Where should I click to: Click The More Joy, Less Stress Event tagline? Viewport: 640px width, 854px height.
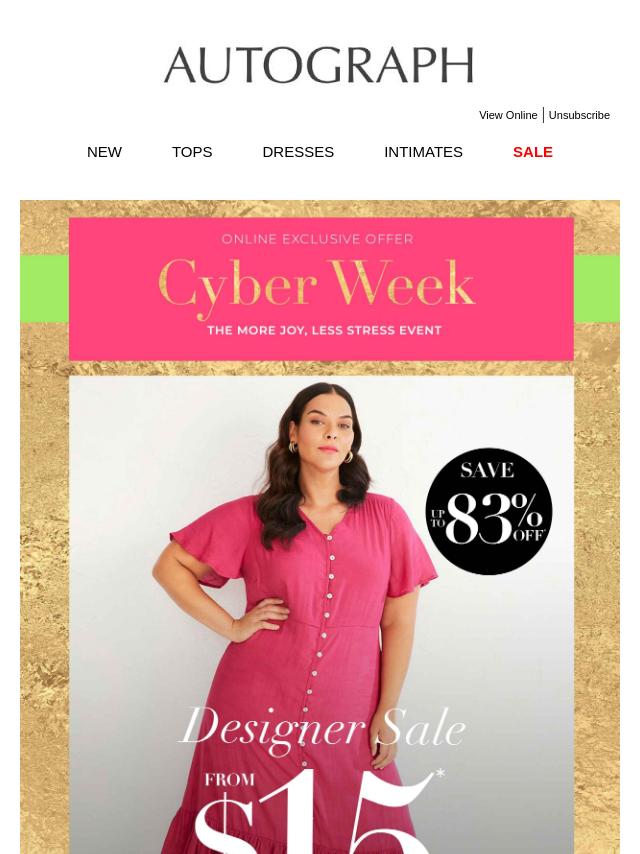coord(324,330)
